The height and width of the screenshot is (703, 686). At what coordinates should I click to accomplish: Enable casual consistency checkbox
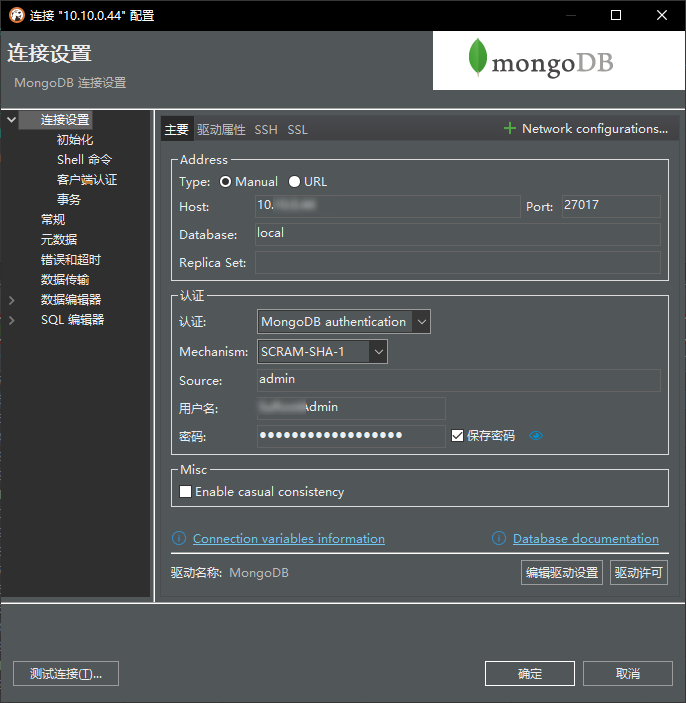coord(186,491)
